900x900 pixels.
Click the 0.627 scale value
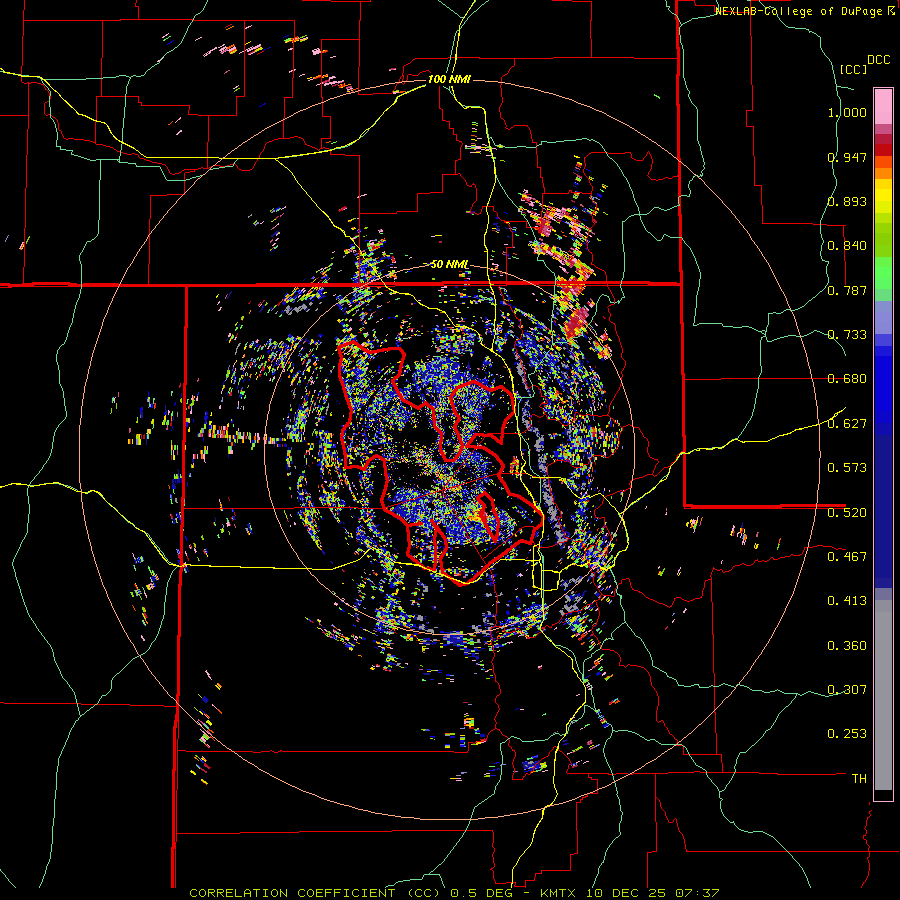pos(847,424)
